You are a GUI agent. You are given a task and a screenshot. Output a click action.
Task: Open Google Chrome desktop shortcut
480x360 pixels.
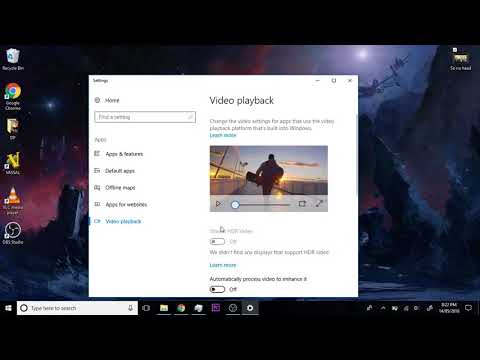tap(13, 96)
